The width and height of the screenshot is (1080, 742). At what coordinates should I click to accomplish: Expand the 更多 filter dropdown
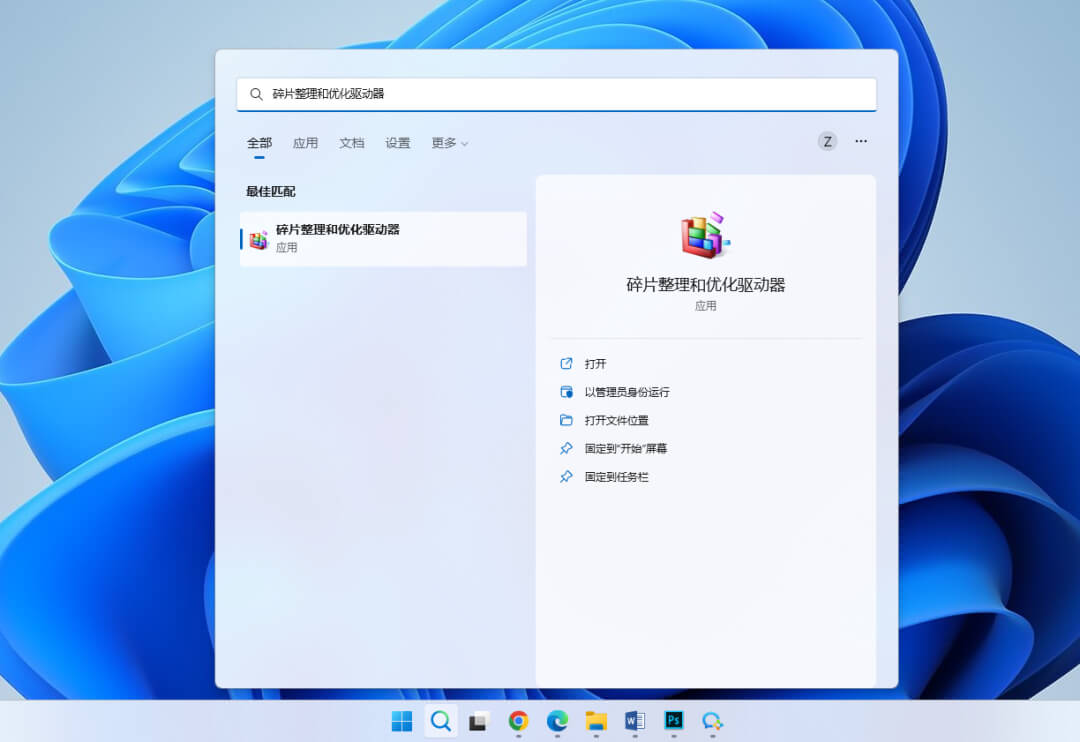click(449, 143)
